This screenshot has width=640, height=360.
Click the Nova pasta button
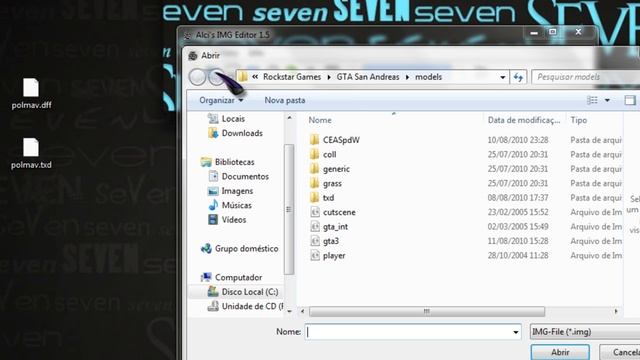(x=285, y=100)
